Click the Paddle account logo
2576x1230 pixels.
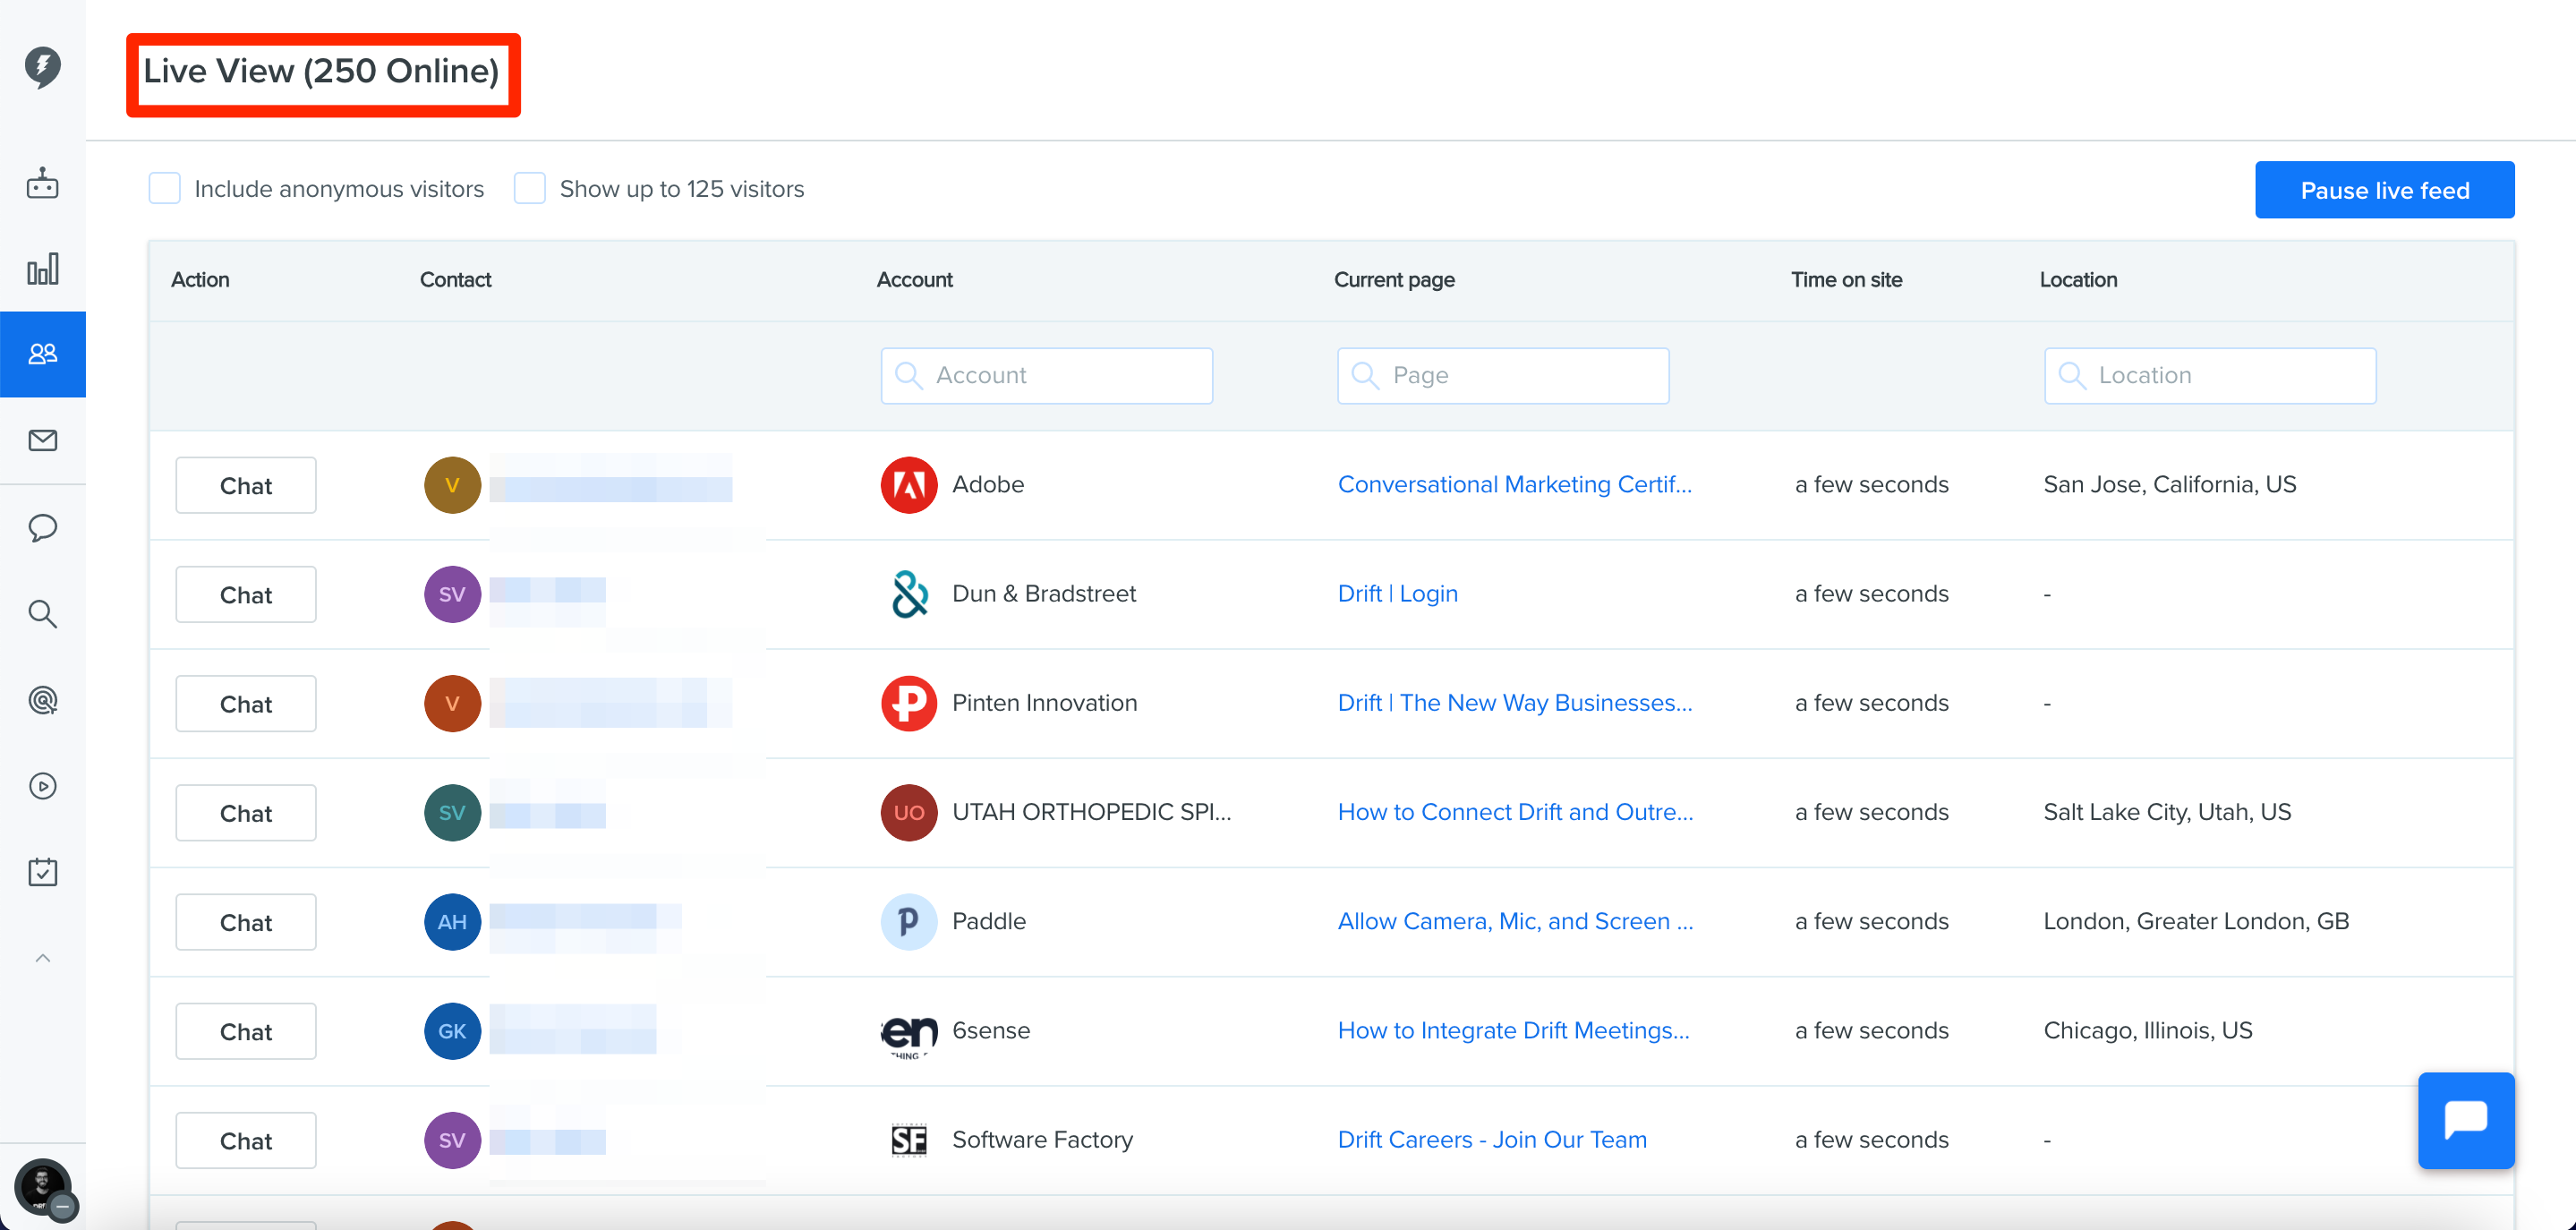click(x=908, y=922)
